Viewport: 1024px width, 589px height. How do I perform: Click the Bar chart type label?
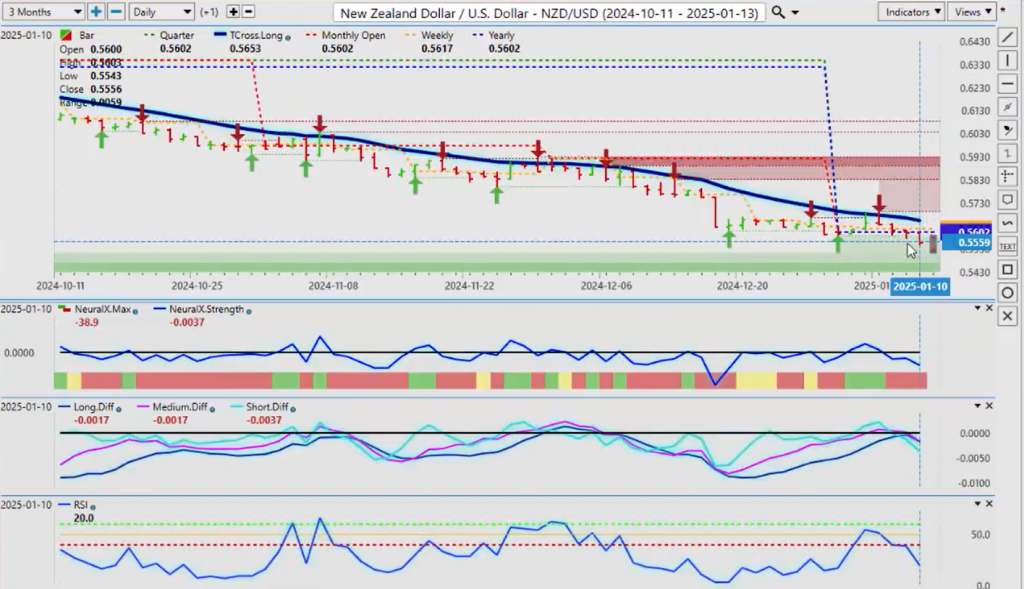click(x=86, y=35)
